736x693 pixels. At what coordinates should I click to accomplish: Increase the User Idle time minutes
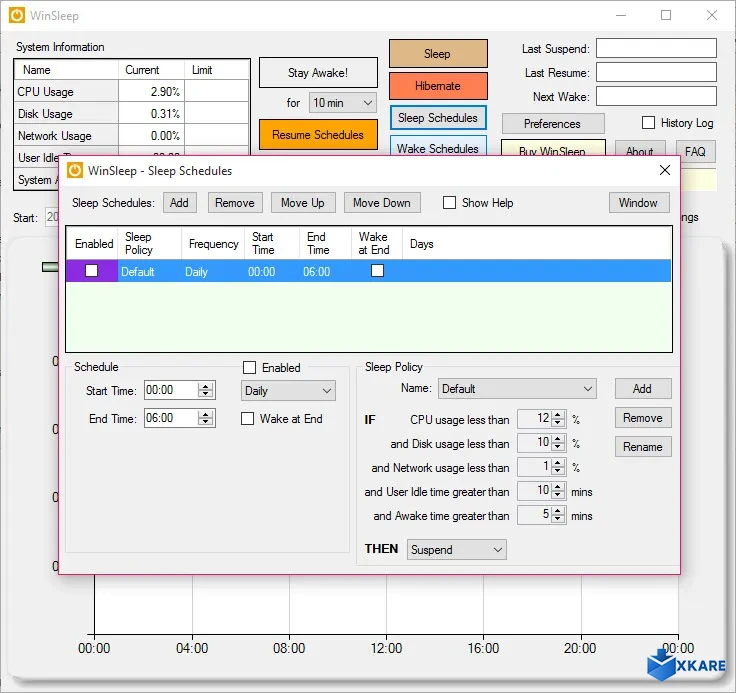coord(558,487)
